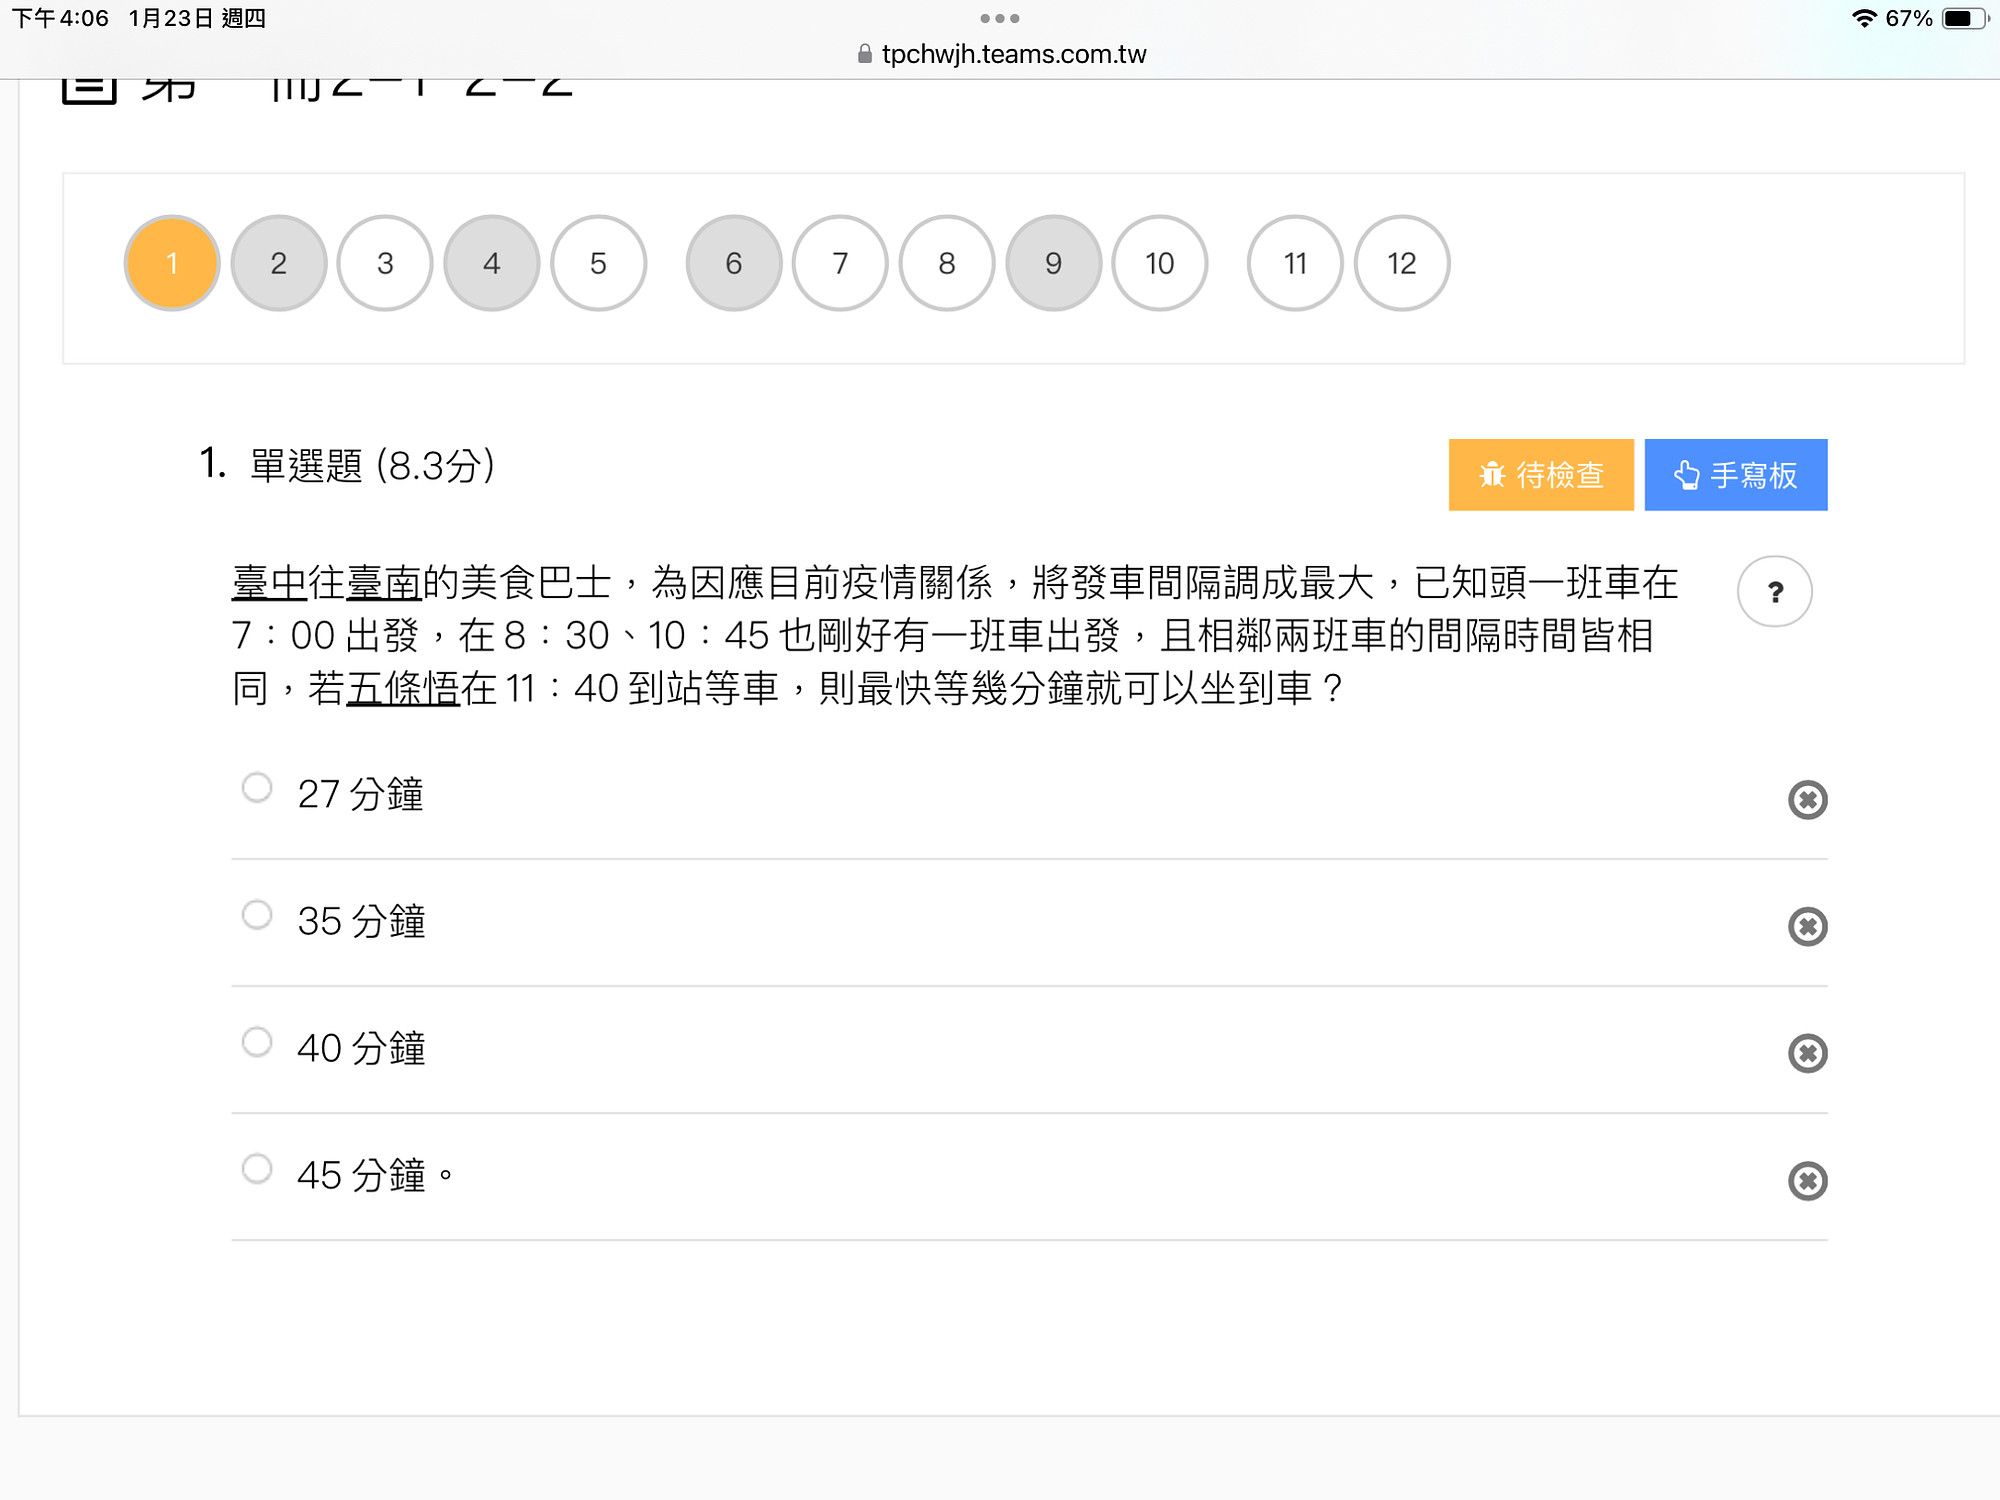Open question 10 circle
The width and height of the screenshot is (2000, 1500).
1160,263
